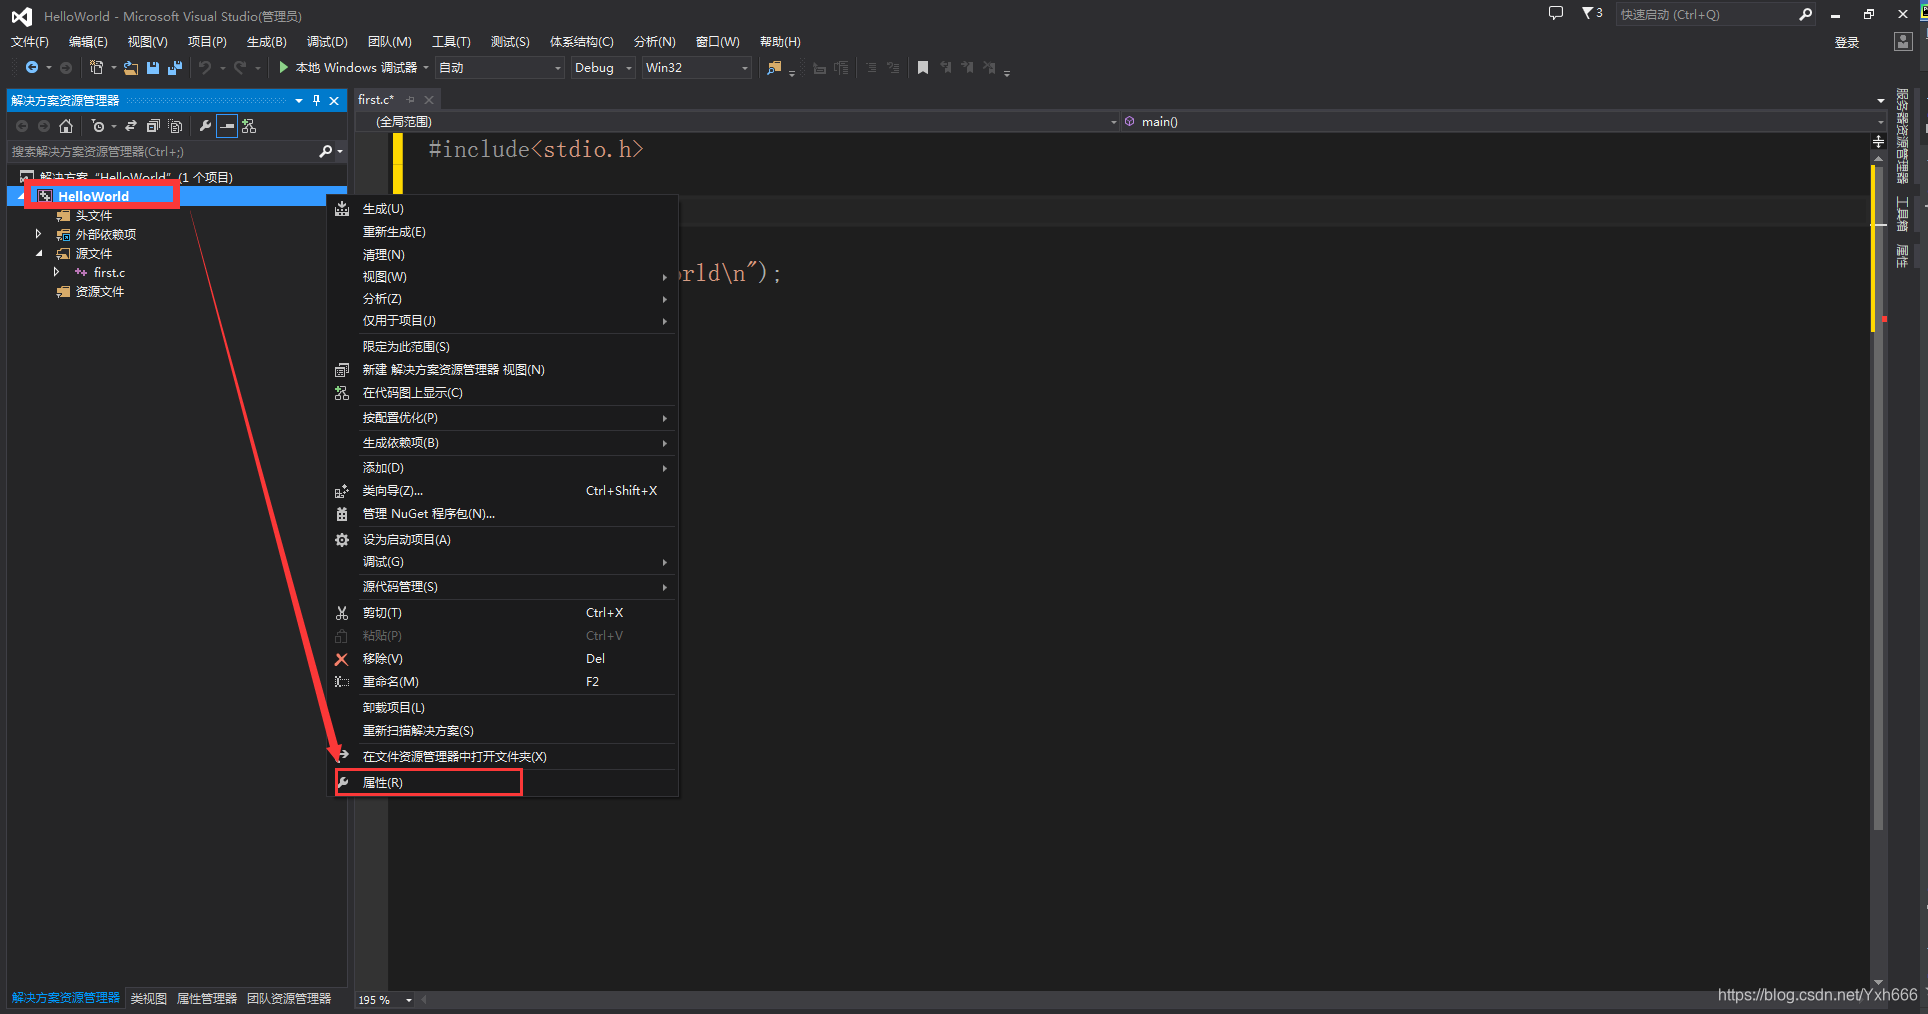Image resolution: width=1928 pixels, height=1014 pixels.
Task: Click the Show All Files icon
Action: coord(175,126)
